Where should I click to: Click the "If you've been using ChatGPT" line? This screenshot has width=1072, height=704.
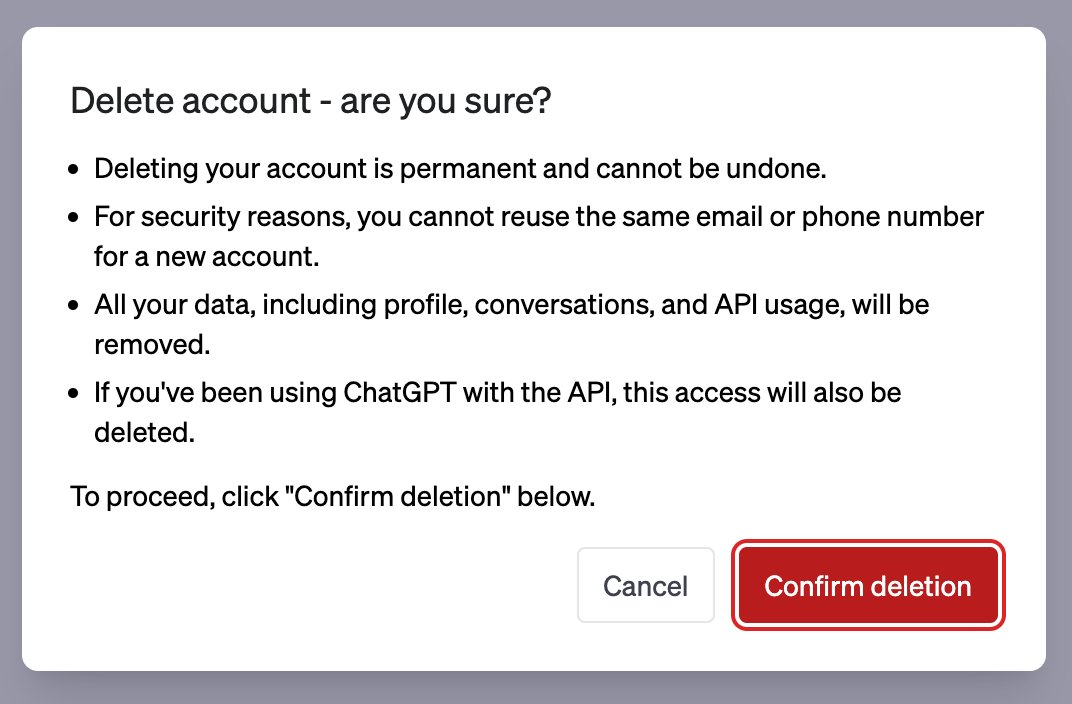point(498,393)
